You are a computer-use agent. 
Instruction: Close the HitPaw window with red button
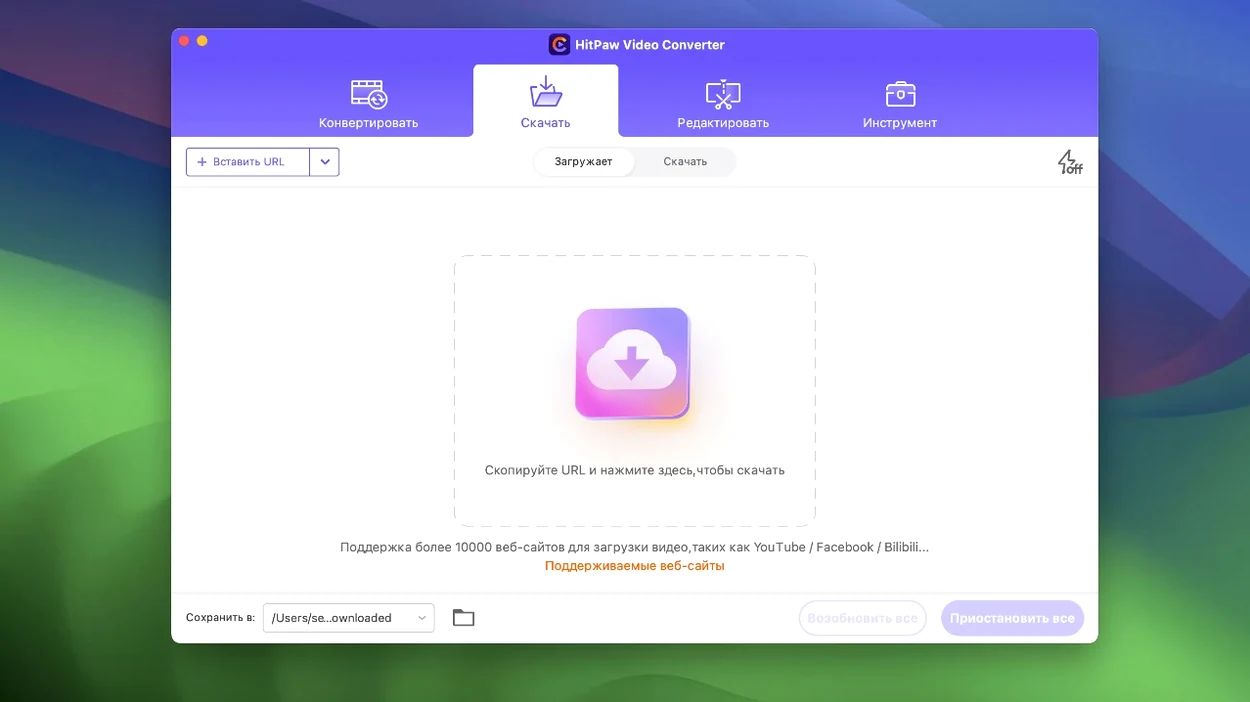pos(184,41)
